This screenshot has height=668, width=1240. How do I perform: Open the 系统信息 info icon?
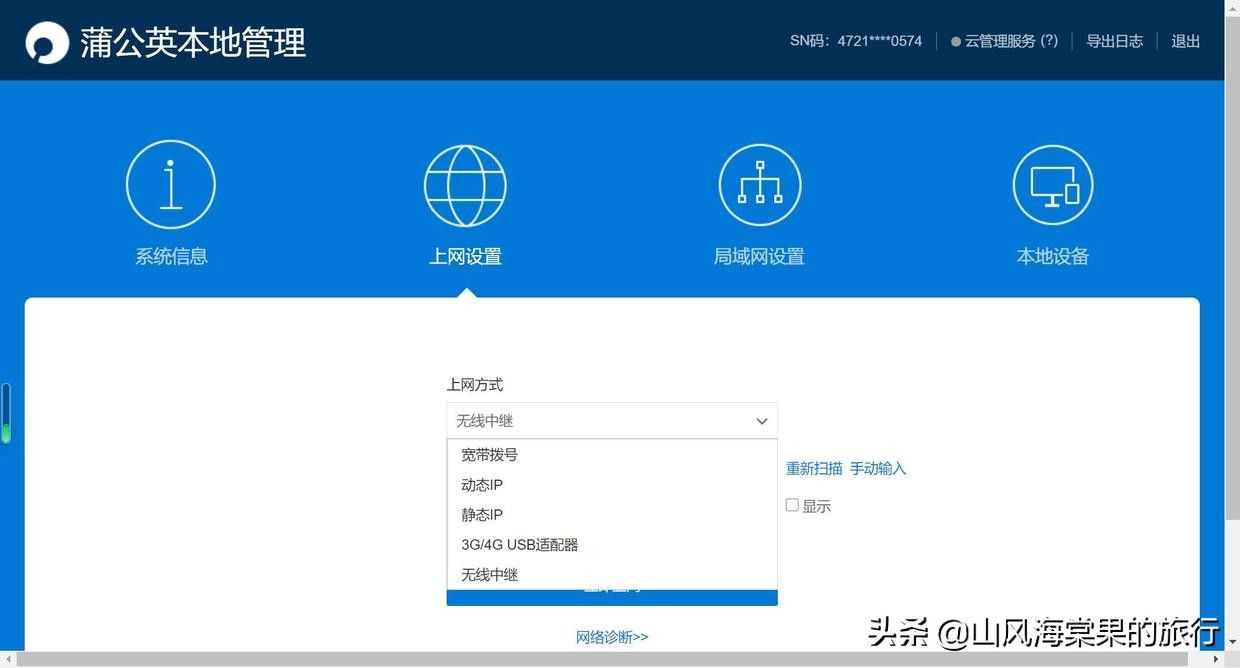click(171, 184)
